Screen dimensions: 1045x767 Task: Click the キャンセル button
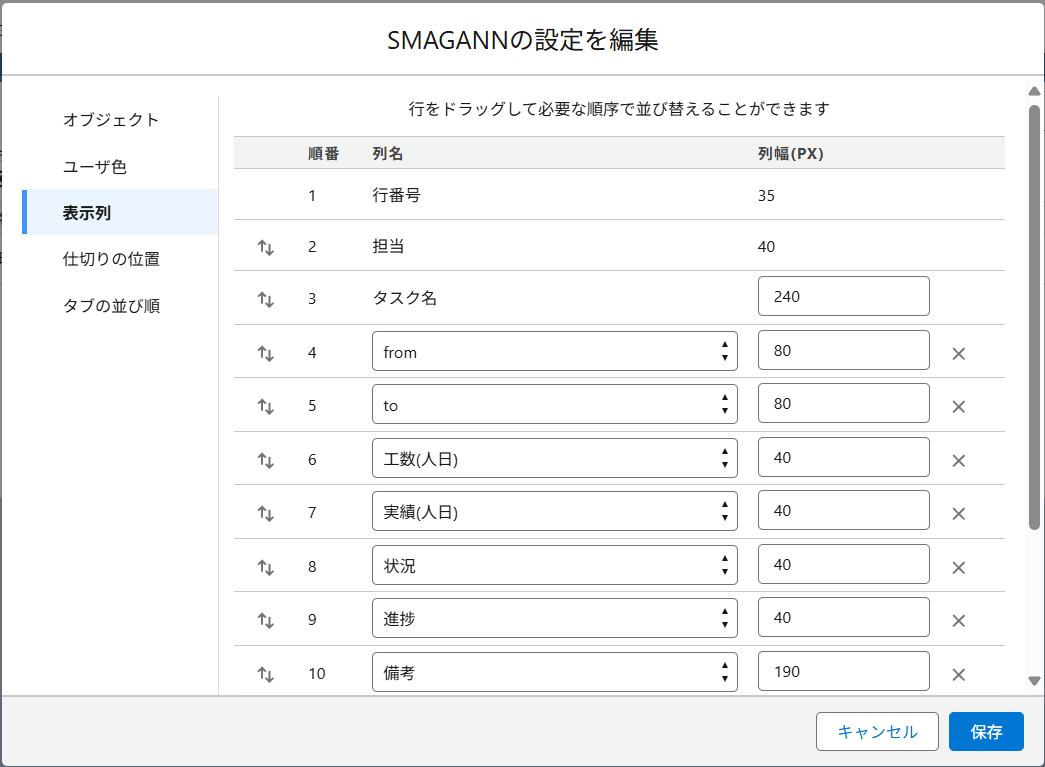[877, 731]
